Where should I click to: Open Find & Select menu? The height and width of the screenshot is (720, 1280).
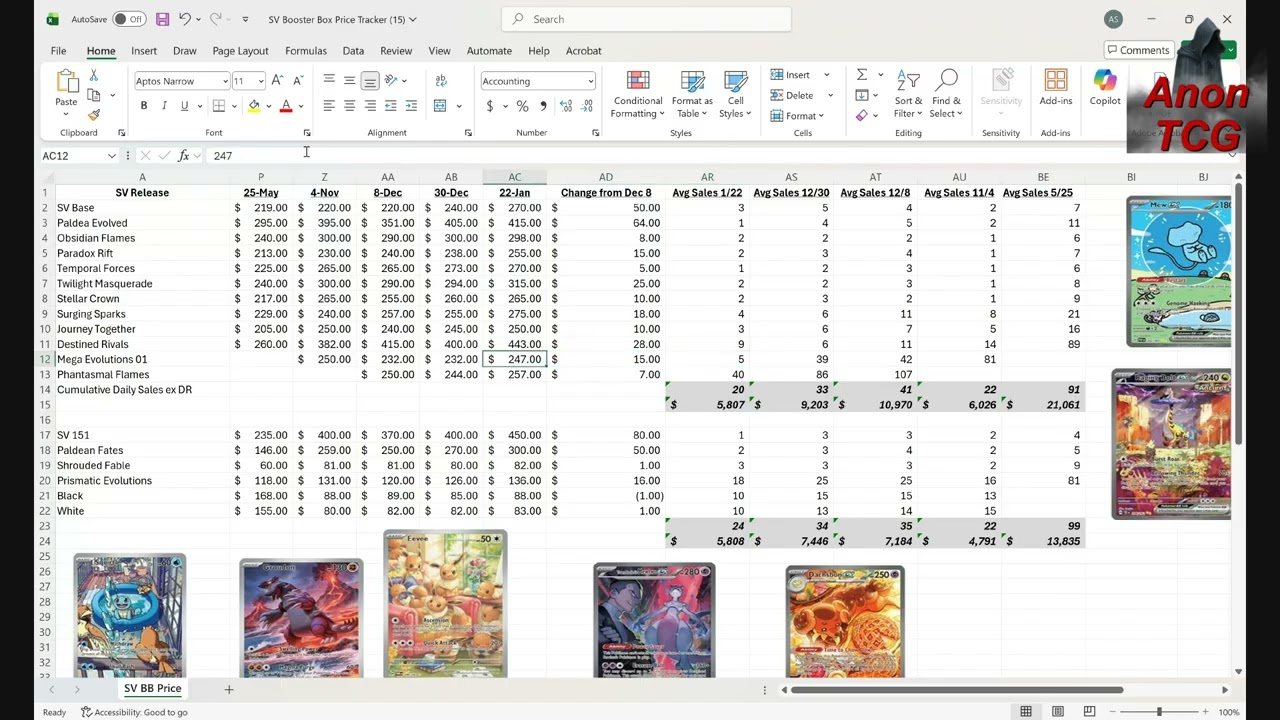pos(946,95)
